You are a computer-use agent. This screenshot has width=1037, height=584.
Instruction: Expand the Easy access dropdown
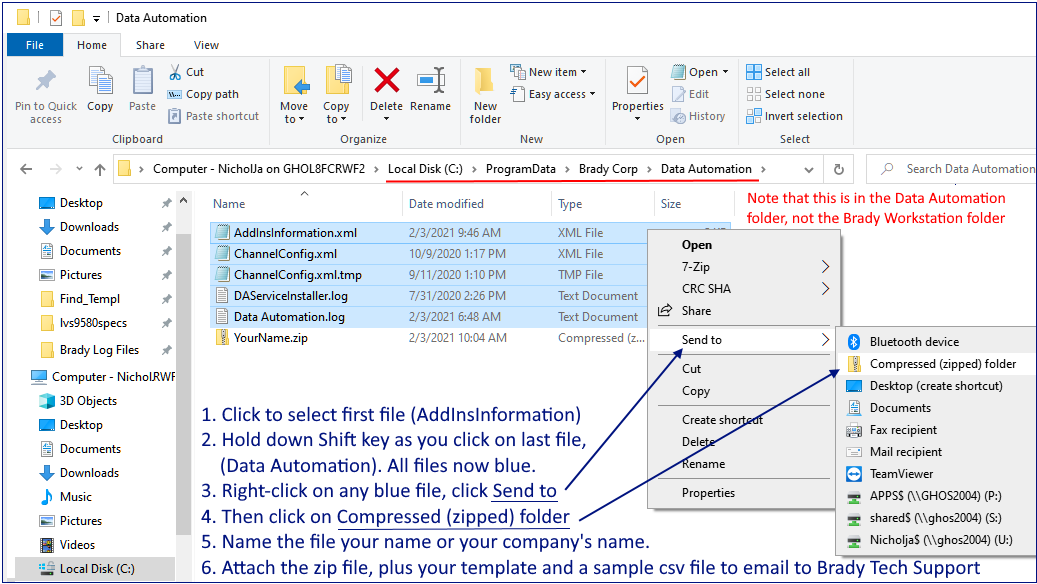coord(592,94)
